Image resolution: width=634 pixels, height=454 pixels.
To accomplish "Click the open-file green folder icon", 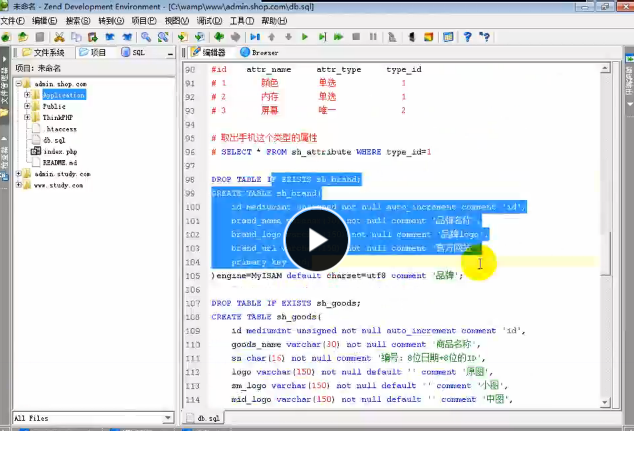I will pos(23,37).
